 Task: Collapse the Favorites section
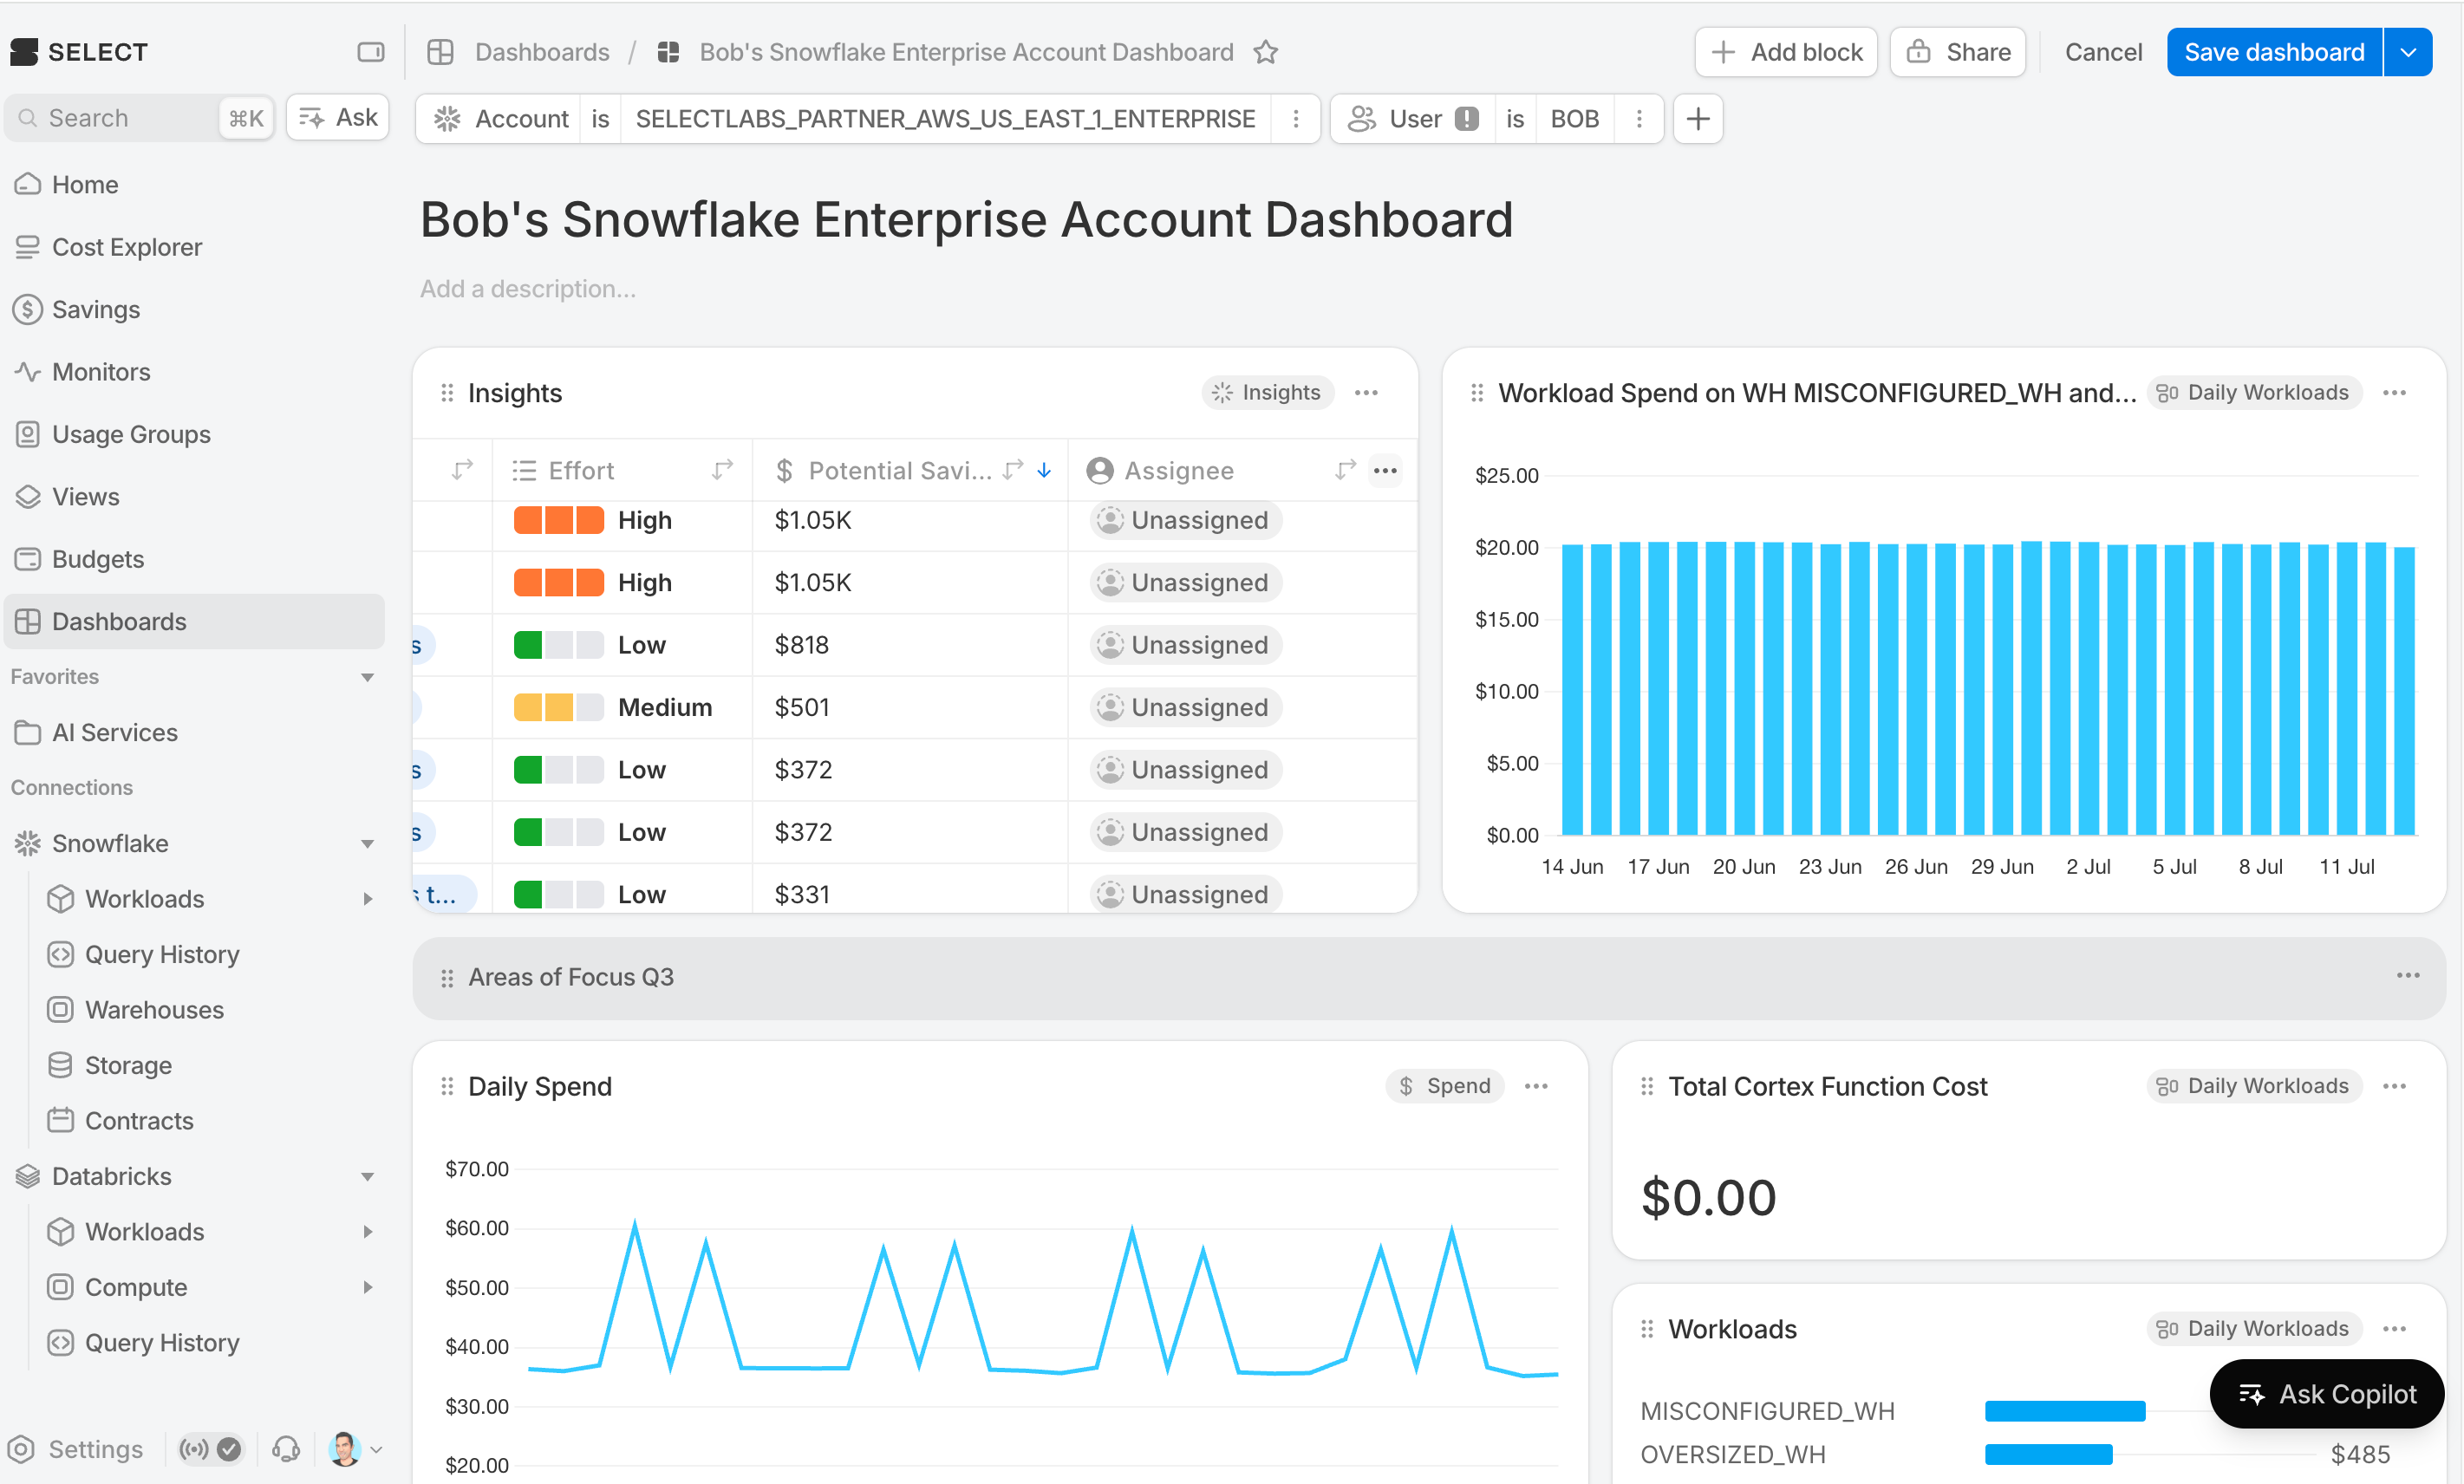coord(367,677)
